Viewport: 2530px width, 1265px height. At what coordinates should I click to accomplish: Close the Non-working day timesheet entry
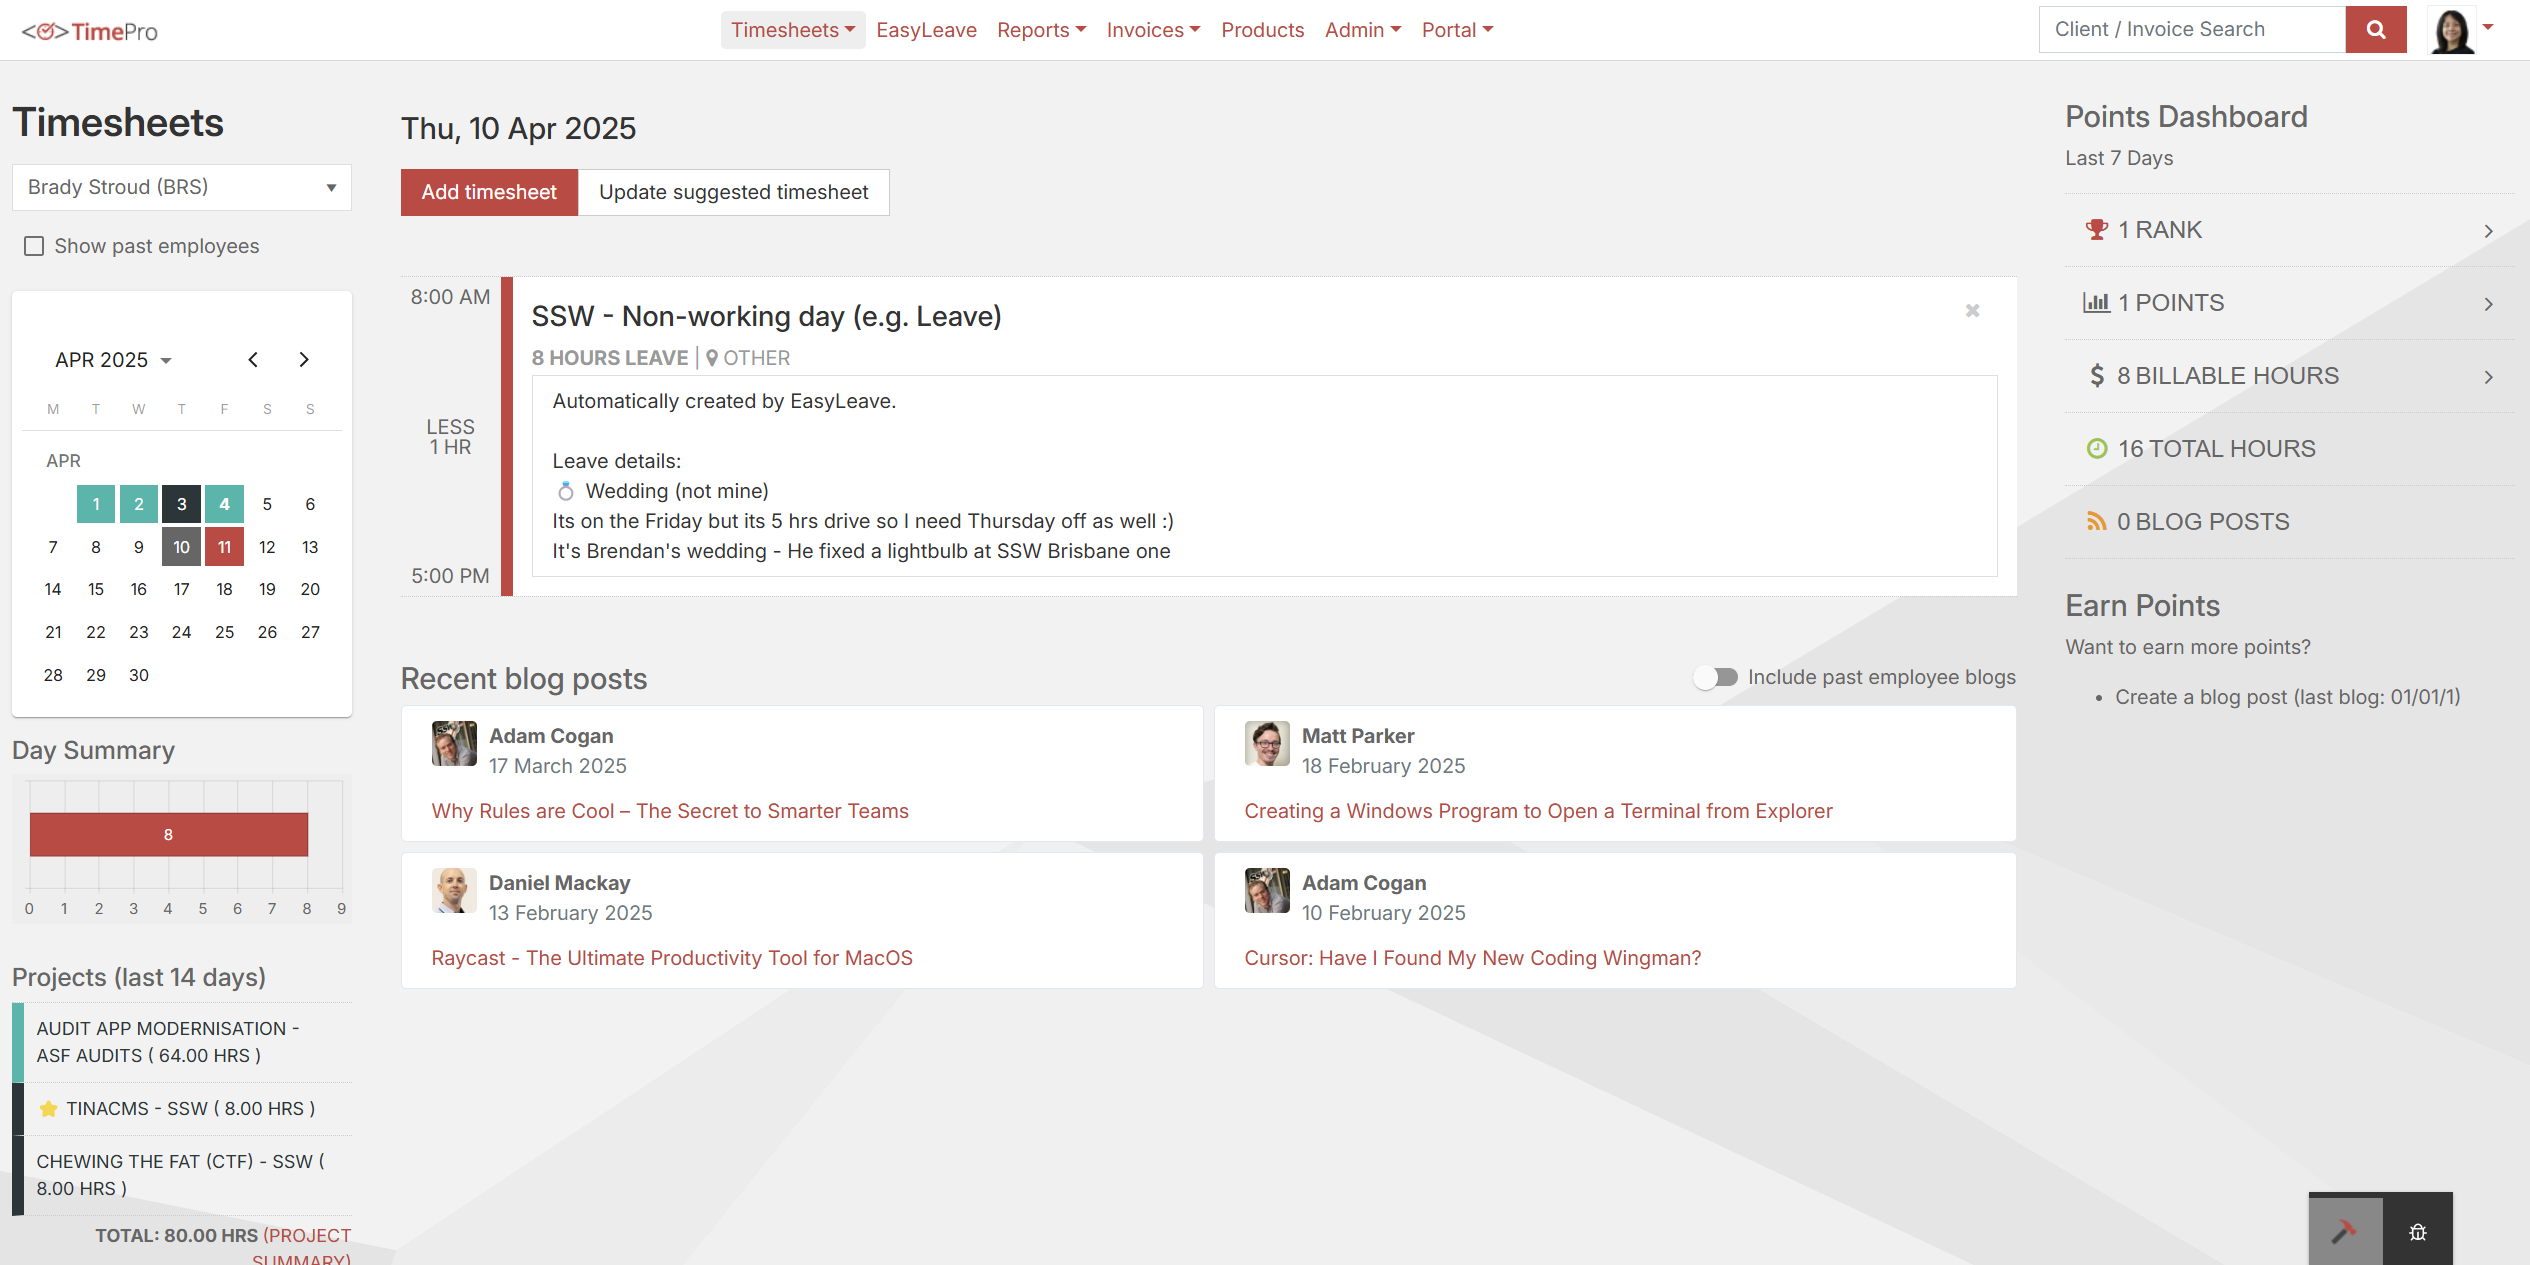pyautogui.click(x=1972, y=311)
